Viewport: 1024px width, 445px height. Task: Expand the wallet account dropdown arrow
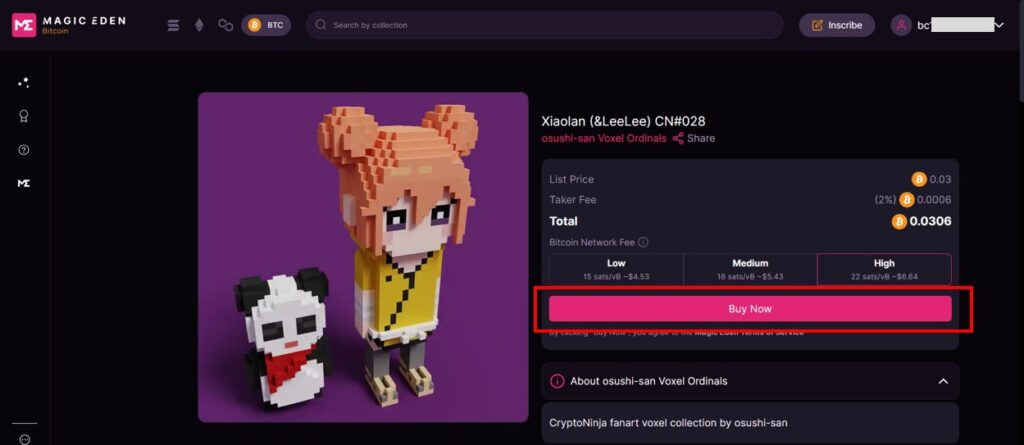pyautogui.click(x=999, y=25)
